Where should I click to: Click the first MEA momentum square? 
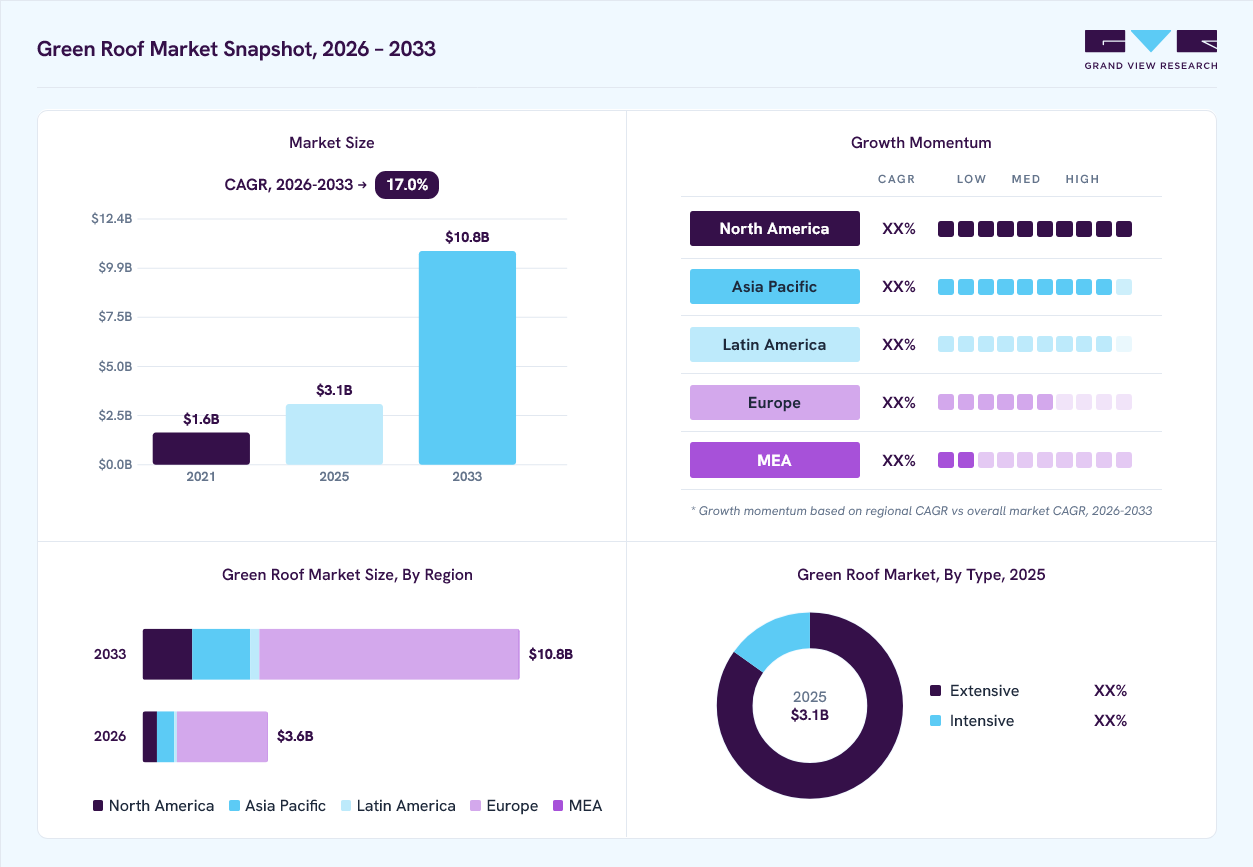946,460
